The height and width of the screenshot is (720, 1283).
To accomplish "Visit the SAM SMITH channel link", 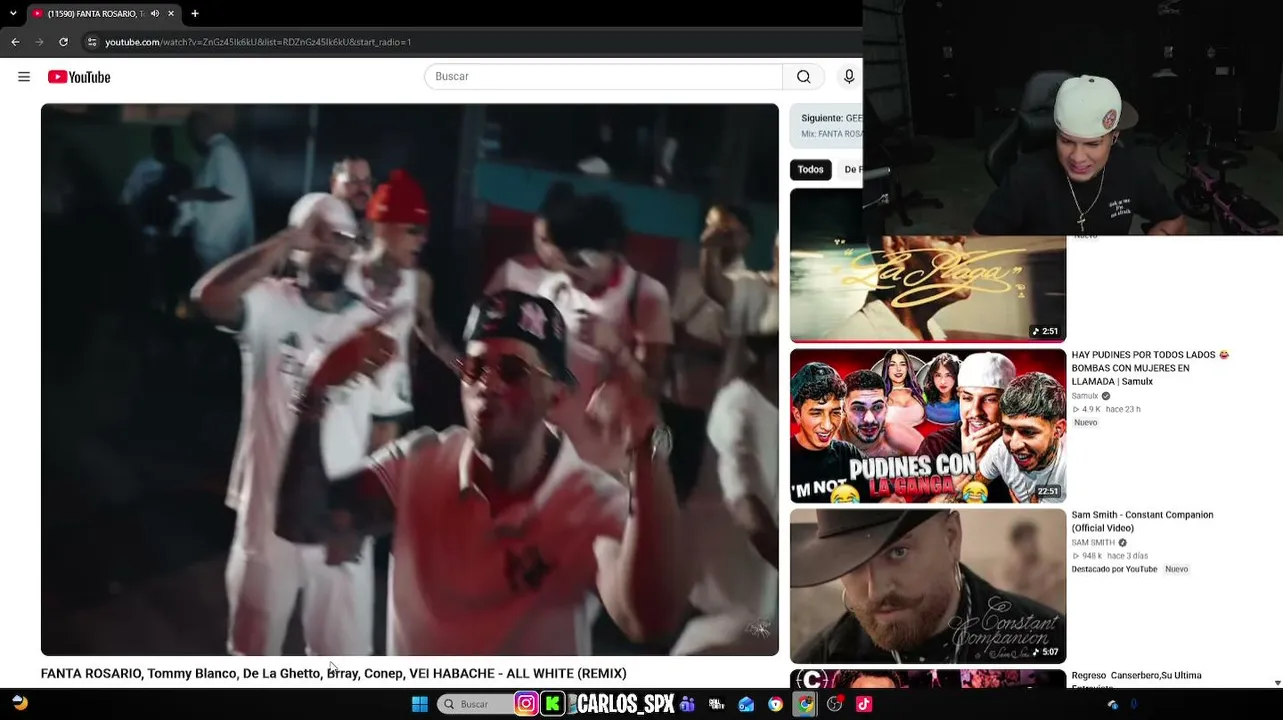I will (1093, 543).
